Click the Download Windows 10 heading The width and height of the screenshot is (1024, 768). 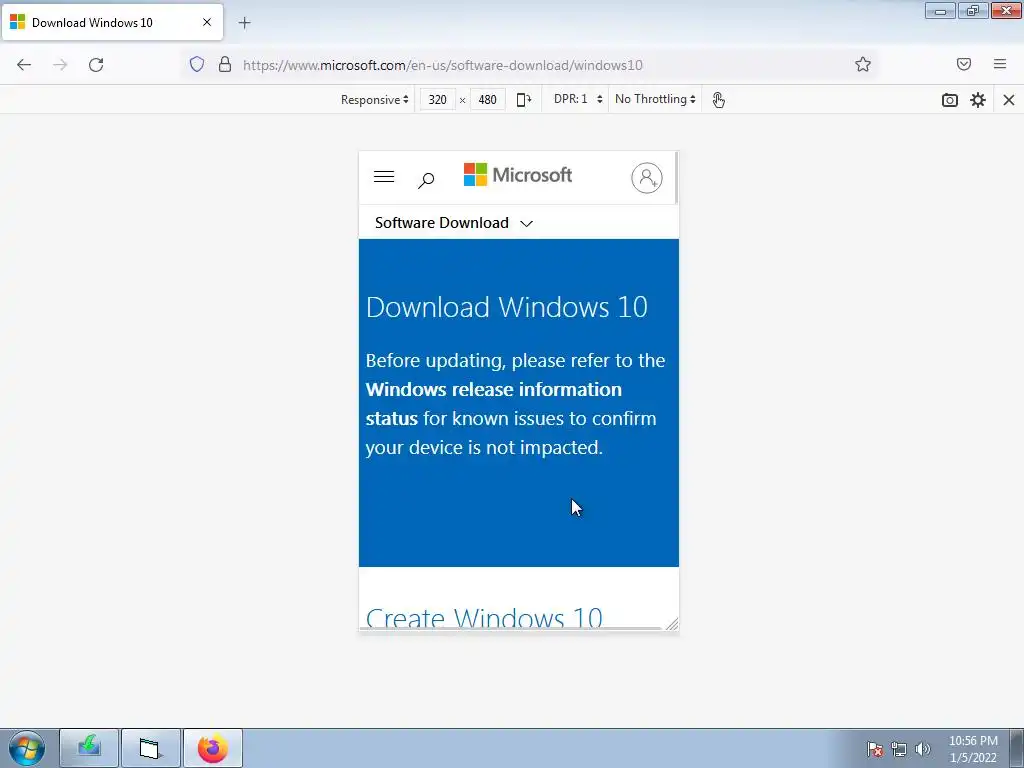506,307
